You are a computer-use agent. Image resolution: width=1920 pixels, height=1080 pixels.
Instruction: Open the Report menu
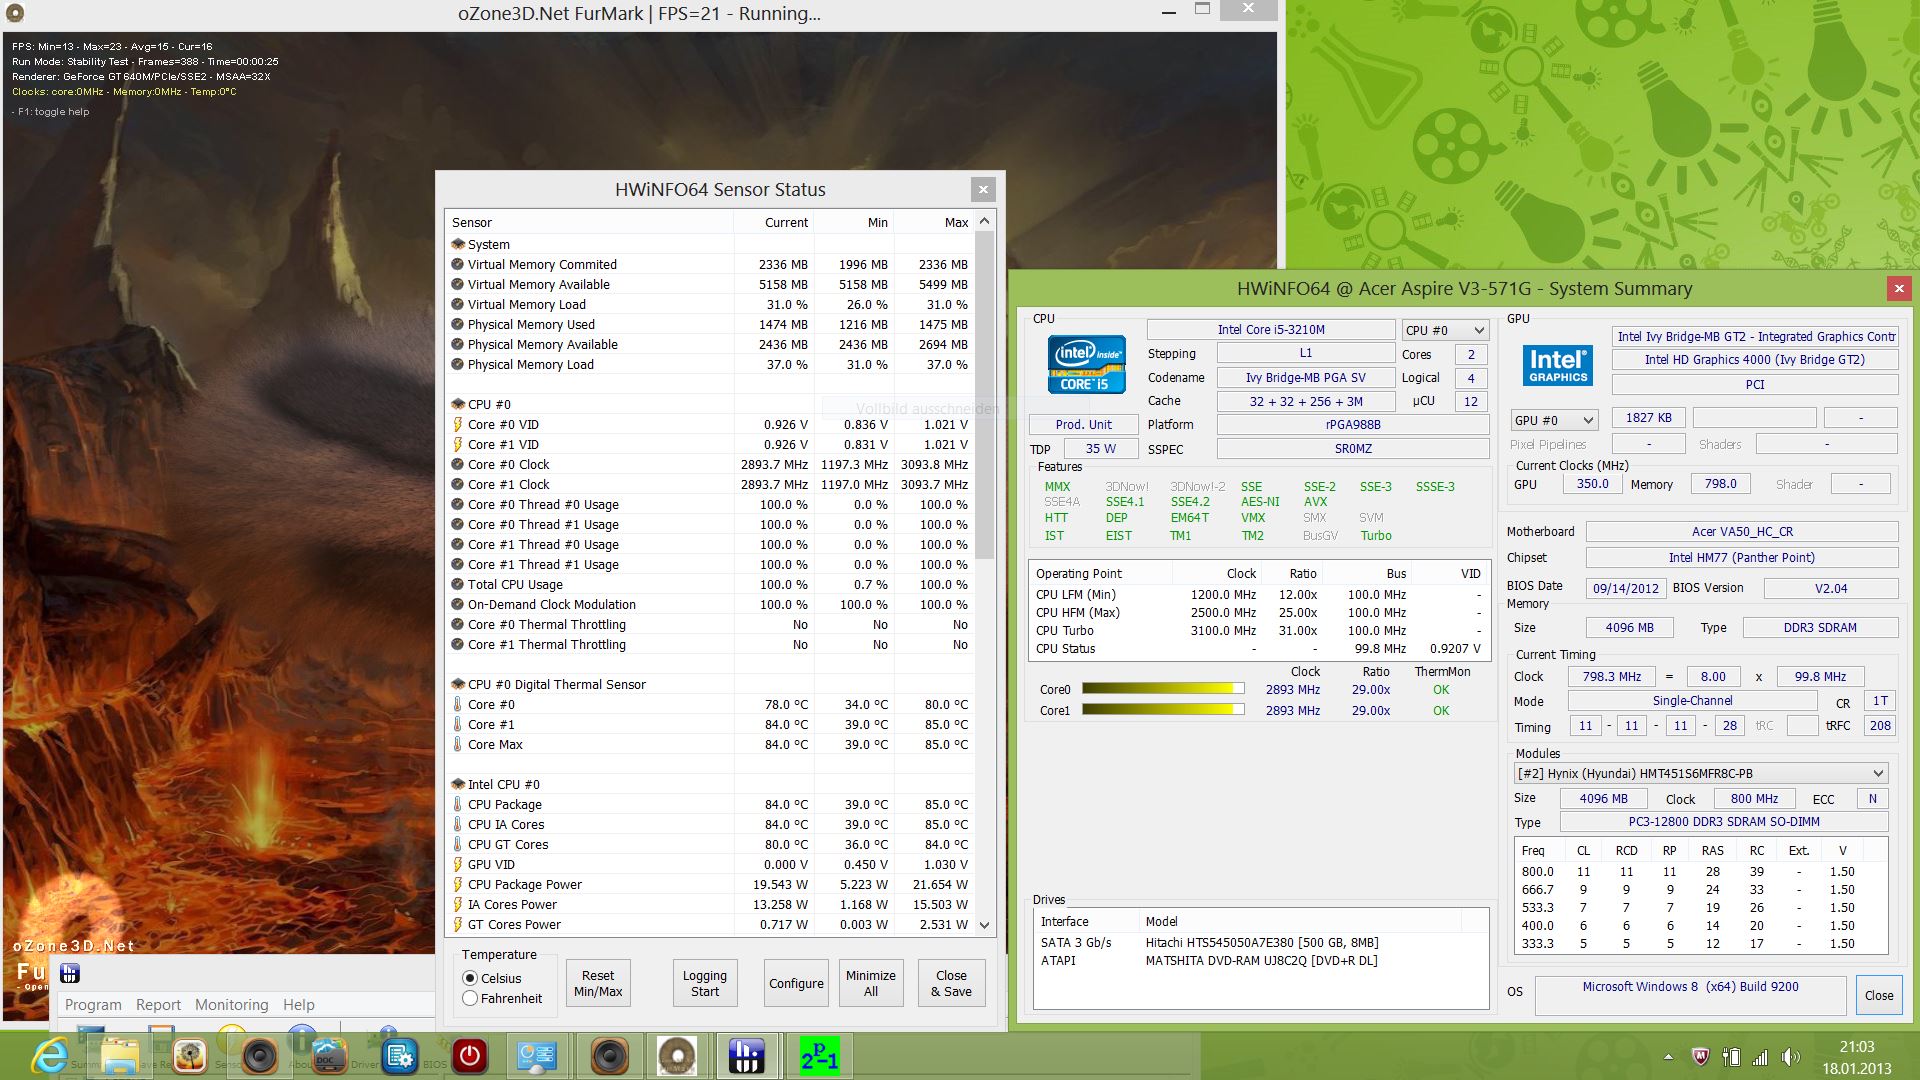(158, 1004)
